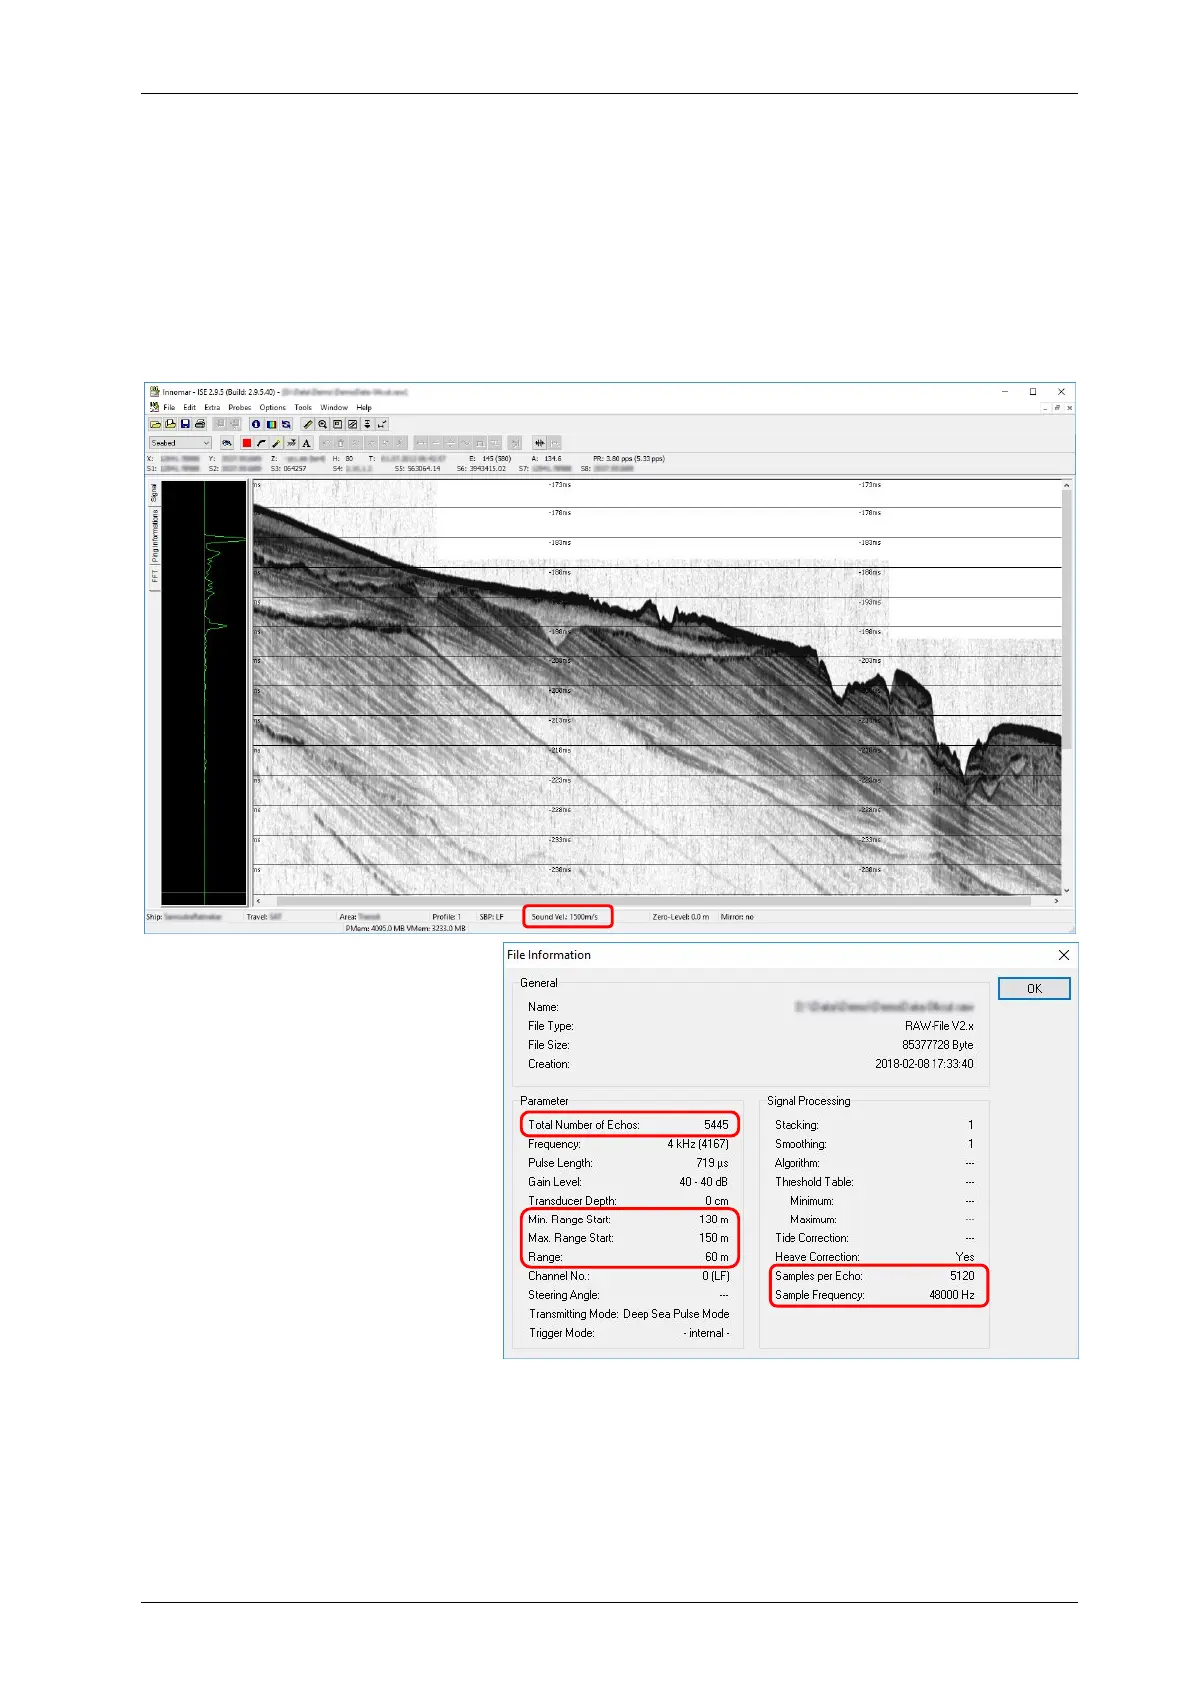Select the zoom magnifier tool
This screenshot has width=1190, height=1684.
click(x=323, y=424)
